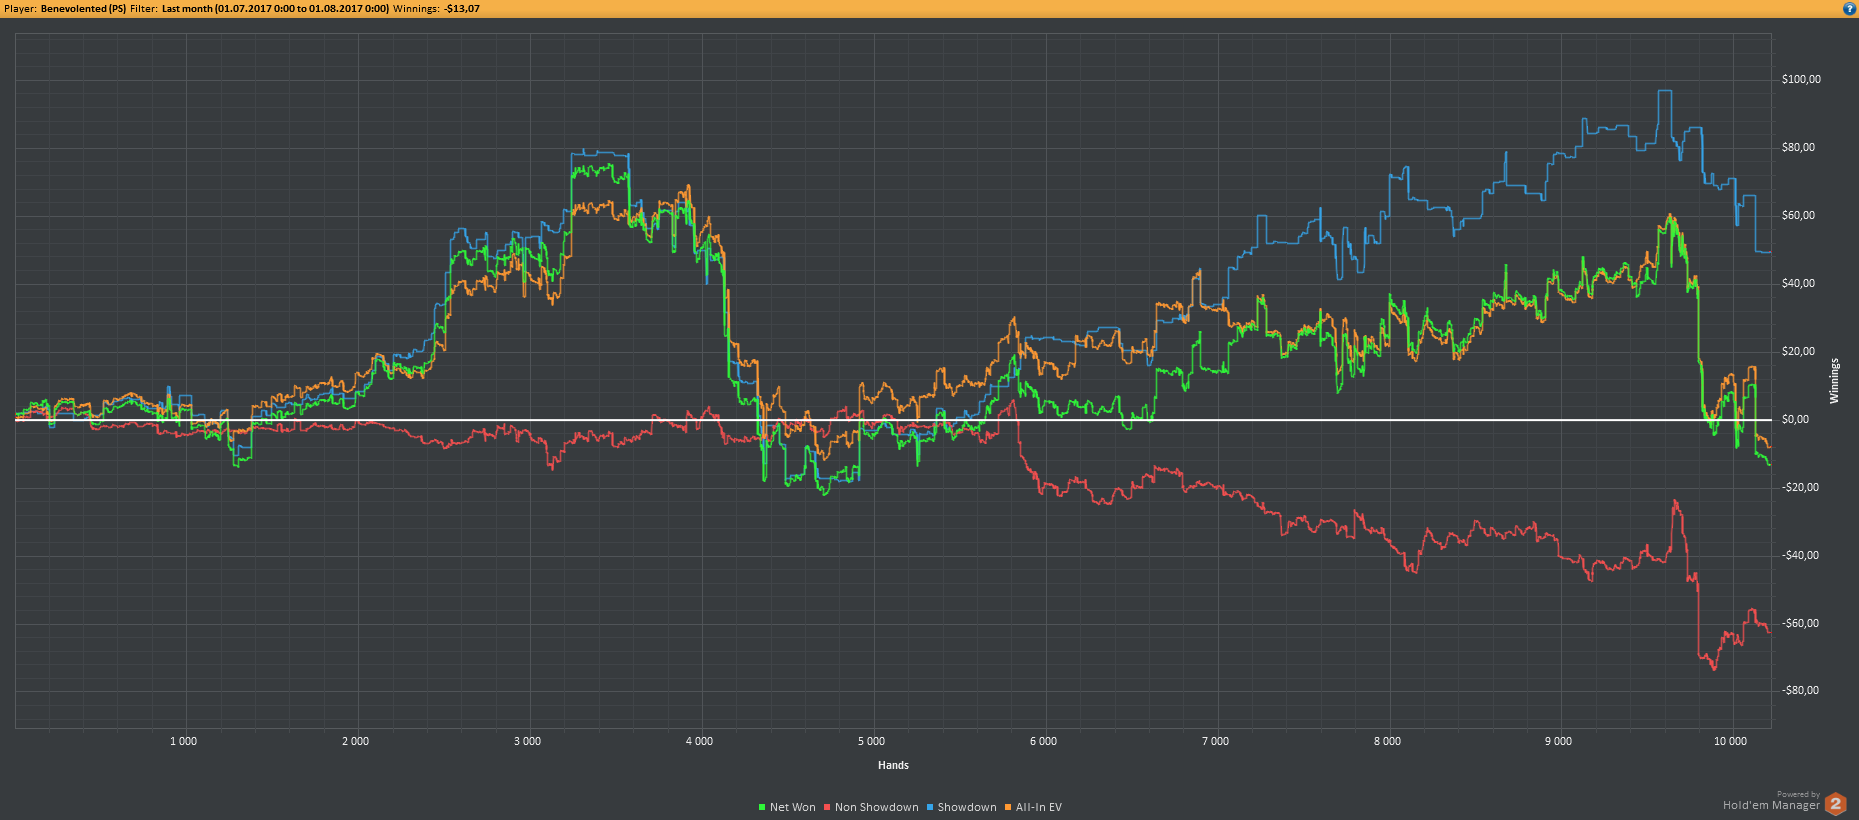Image resolution: width=1859 pixels, height=820 pixels.
Task: Click the green Net Won legend swatch
Action: click(x=762, y=807)
